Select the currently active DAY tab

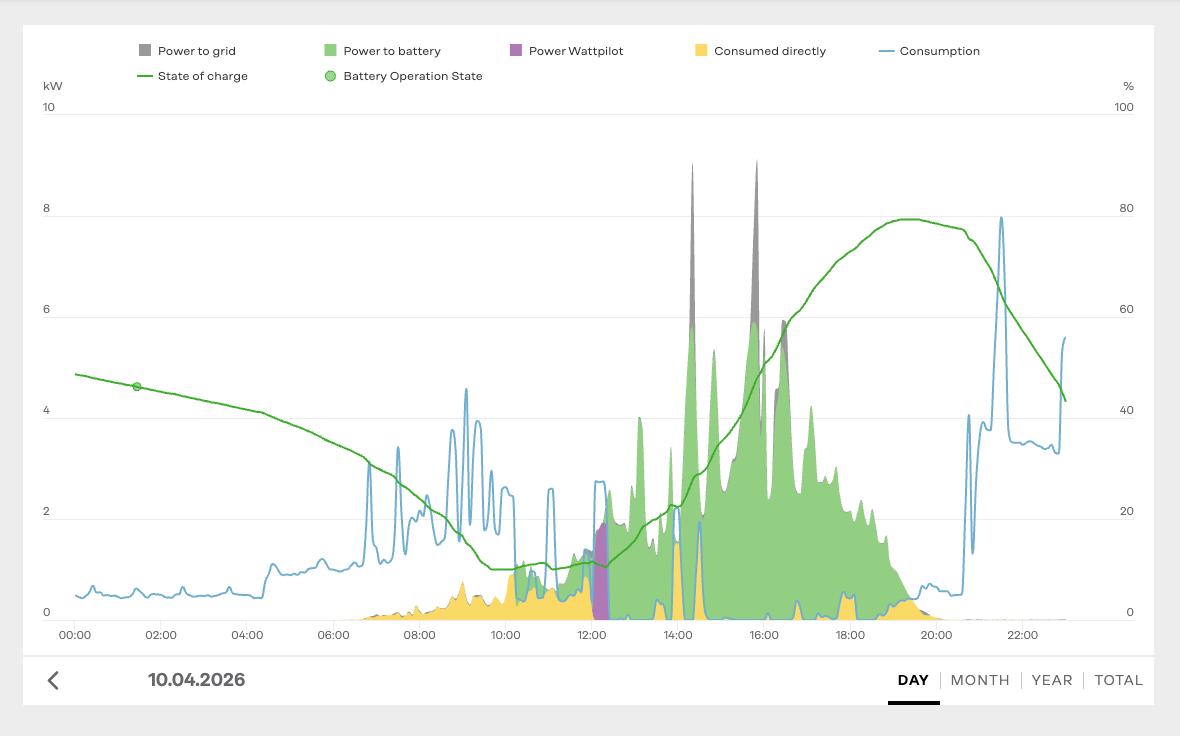click(913, 679)
